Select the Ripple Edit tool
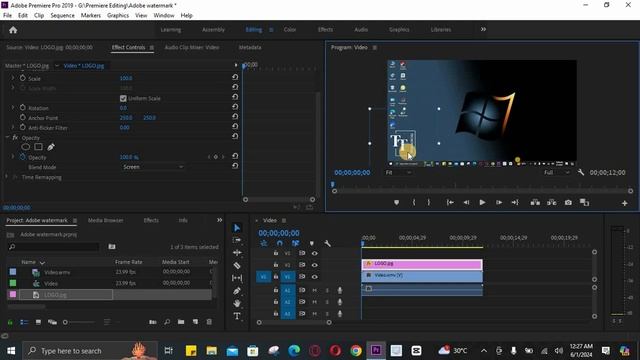The height and width of the screenshot is (360, 640). 237,253
